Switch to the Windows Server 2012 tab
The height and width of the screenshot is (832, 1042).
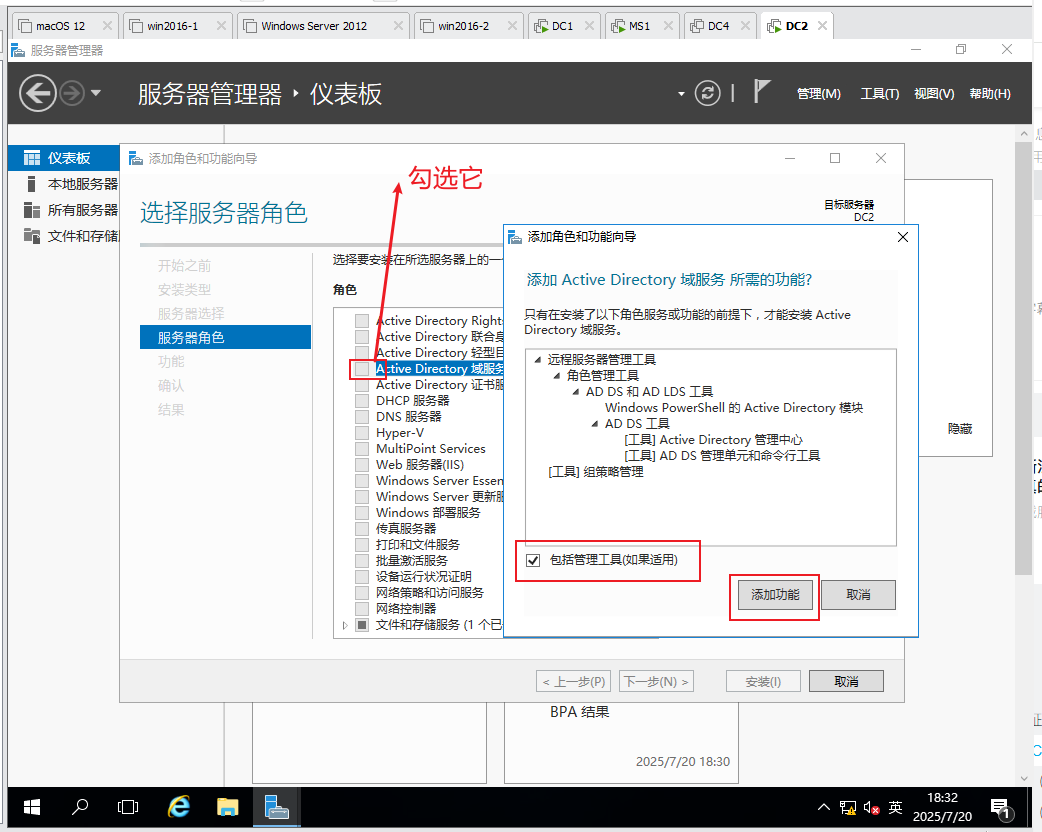tap(314, 26)
